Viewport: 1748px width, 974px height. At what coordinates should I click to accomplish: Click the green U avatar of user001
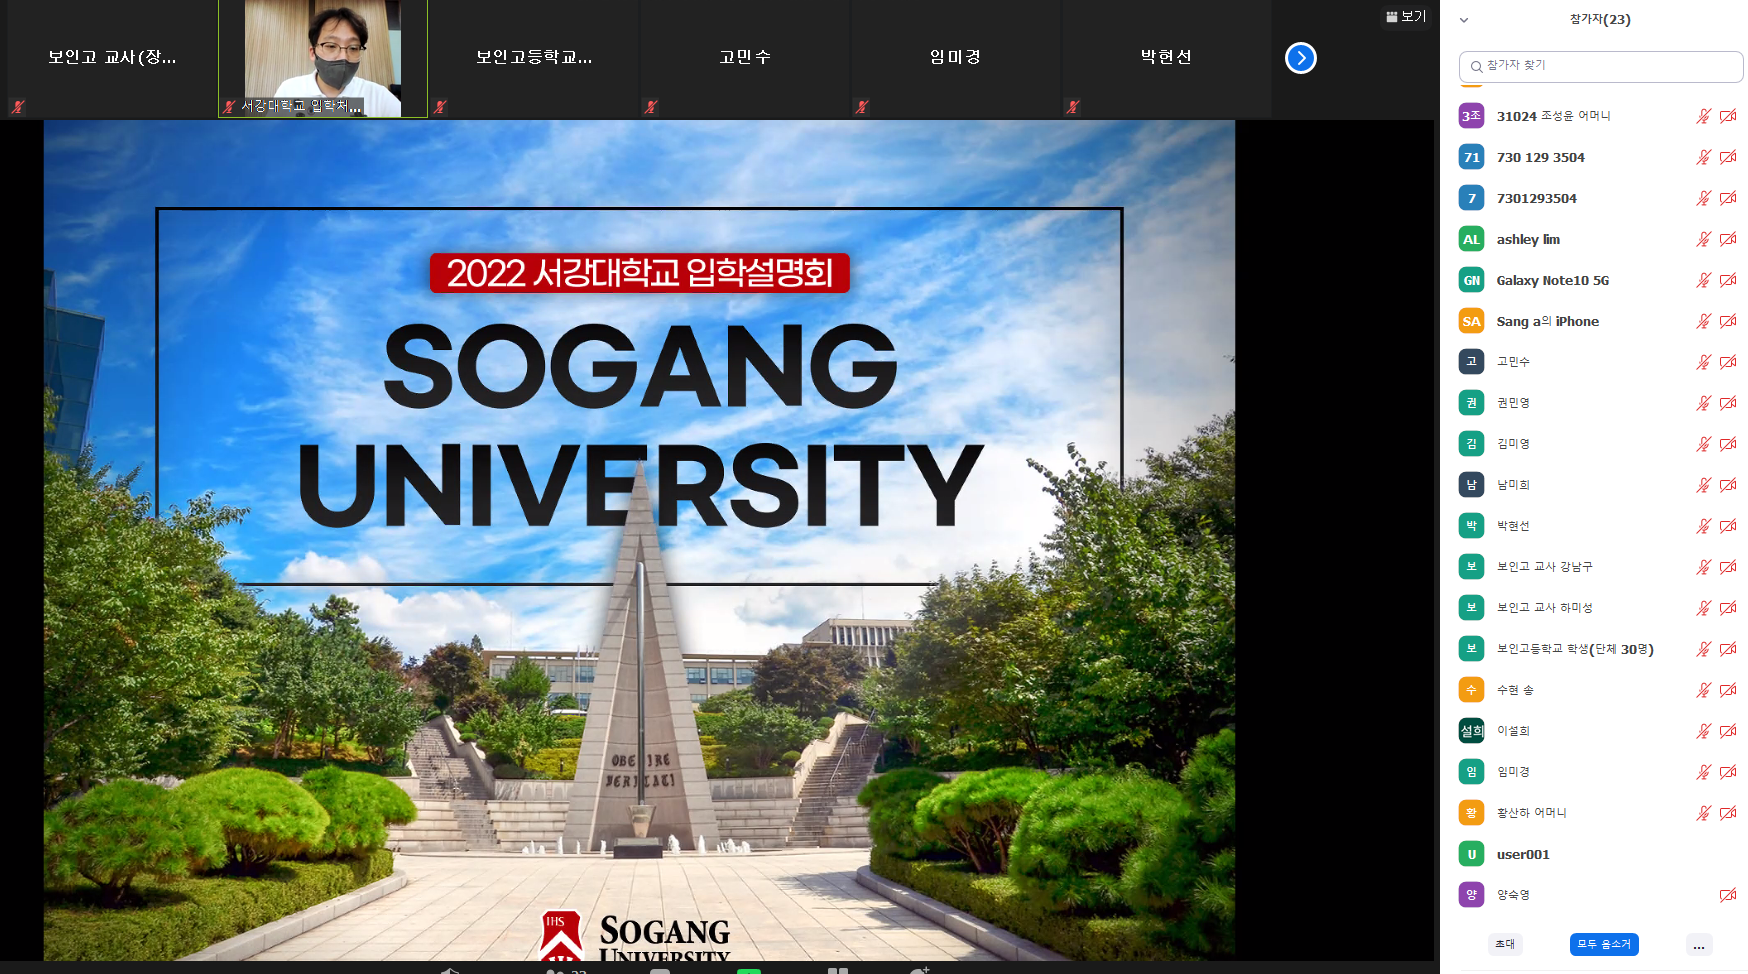1471,854
